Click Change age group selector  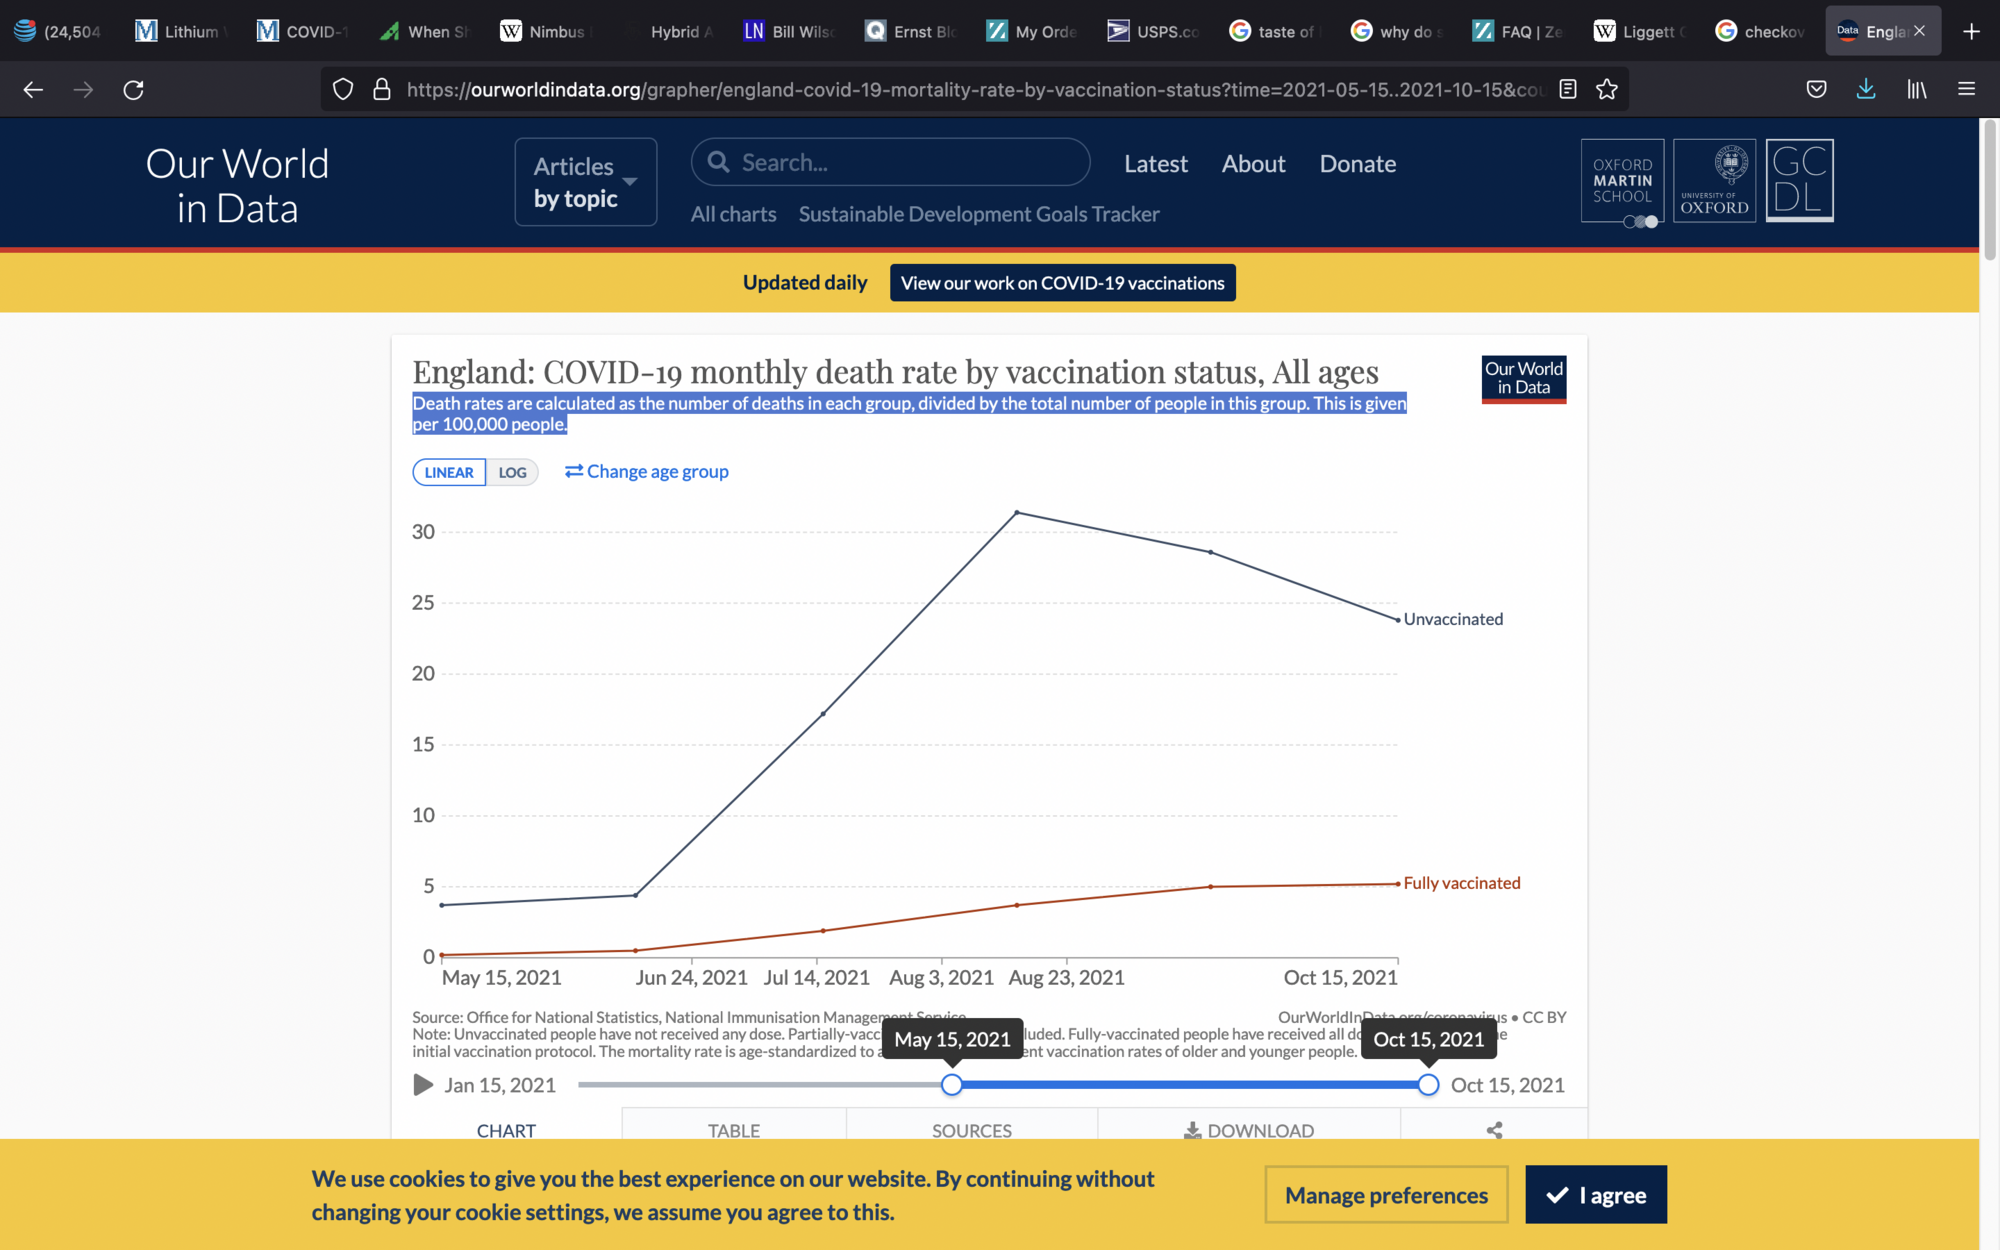pyautogui.click(x=647, y=471)
